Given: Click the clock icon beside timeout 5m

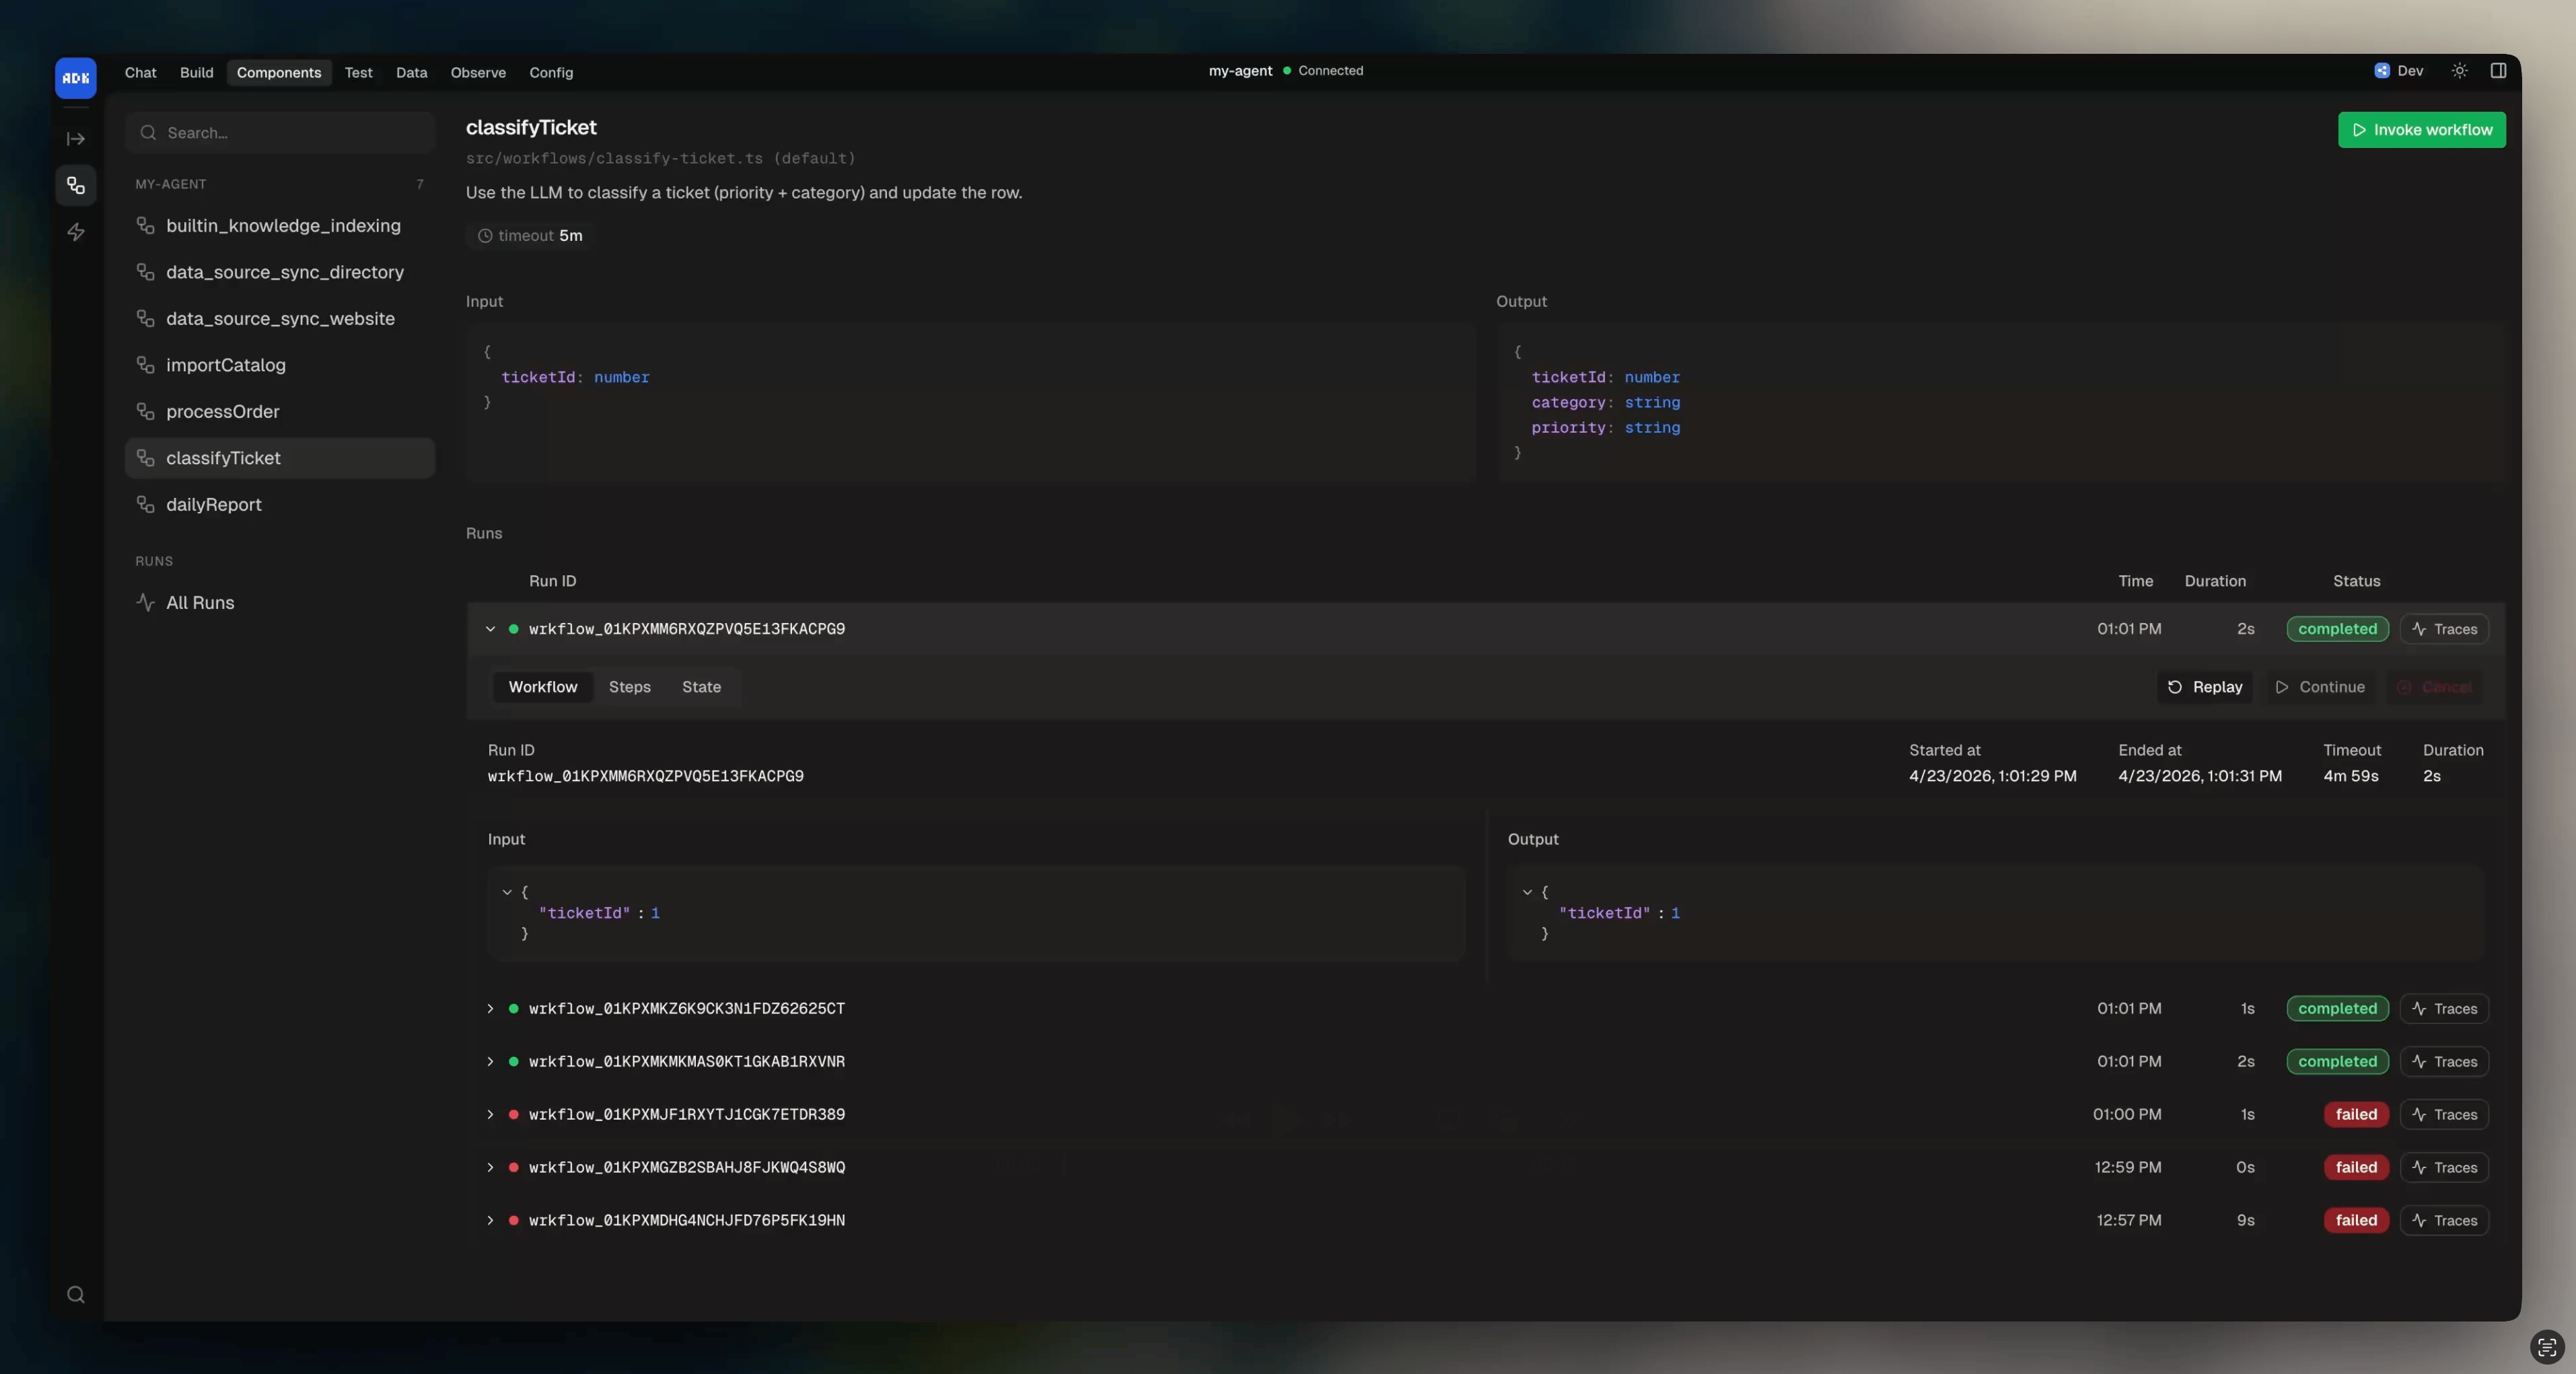Looking at the screenshot, I should (x=485, y=236).
